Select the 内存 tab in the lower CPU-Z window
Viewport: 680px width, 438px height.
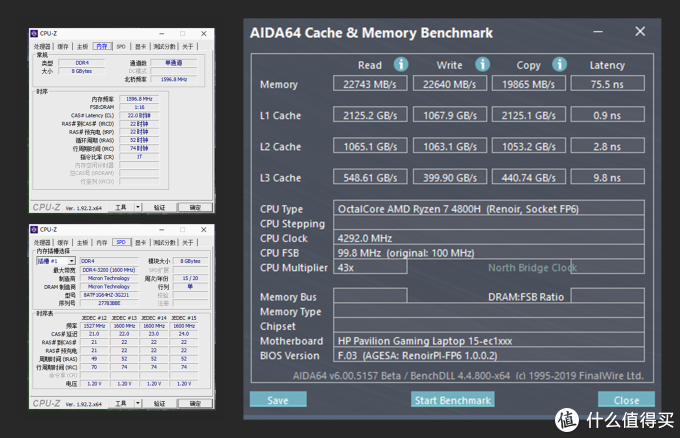click(x=101, y=242)
